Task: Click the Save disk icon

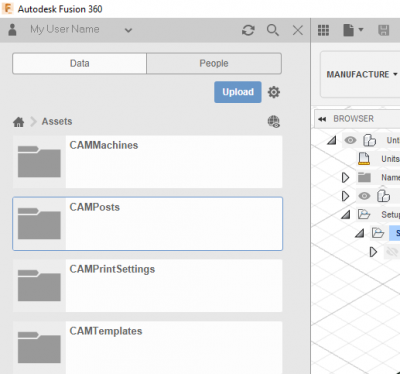Action: pos(384,30)
